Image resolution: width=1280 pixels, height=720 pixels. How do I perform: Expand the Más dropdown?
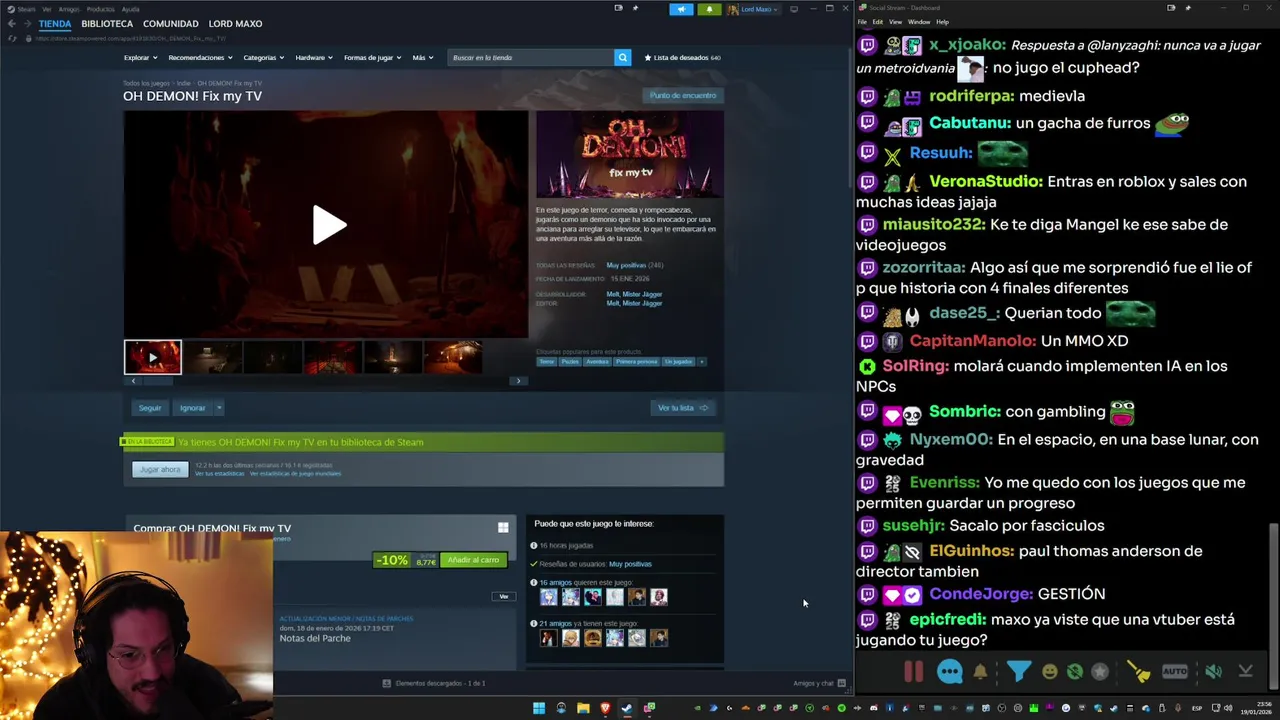423,58
